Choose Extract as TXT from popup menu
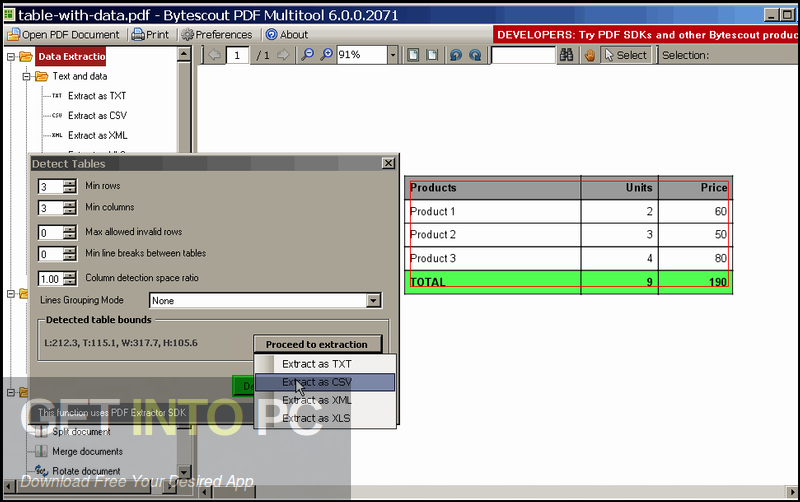The height and width of the screenshot is (502, 800). (x=325, y=364)
